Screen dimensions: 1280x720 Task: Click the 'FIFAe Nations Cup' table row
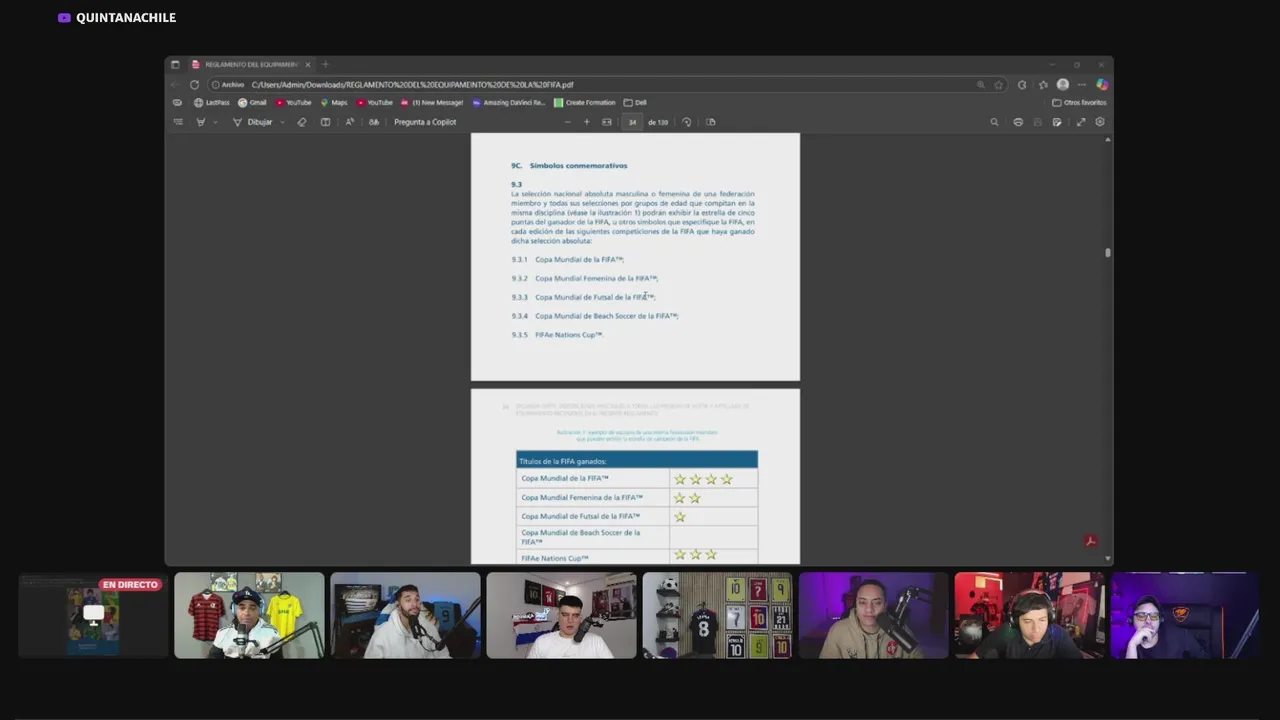coord(637,556)
